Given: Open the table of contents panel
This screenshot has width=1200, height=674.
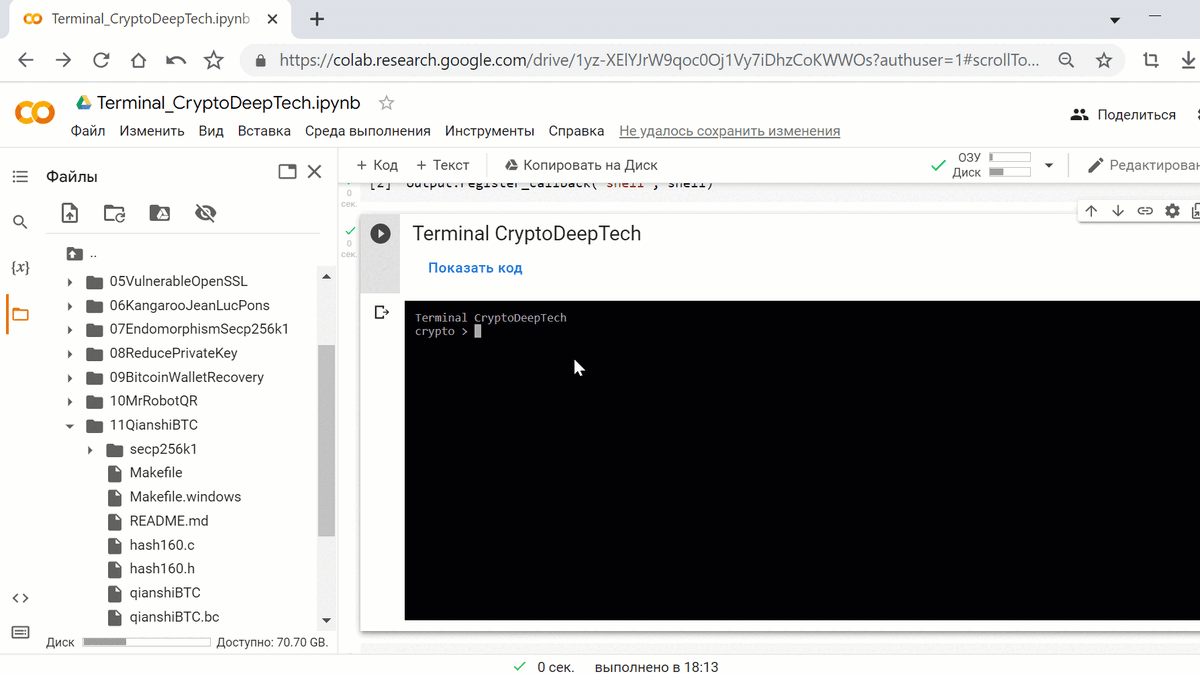Looking at the screenshot, I should pyautogui.click(x=20, y=176).
